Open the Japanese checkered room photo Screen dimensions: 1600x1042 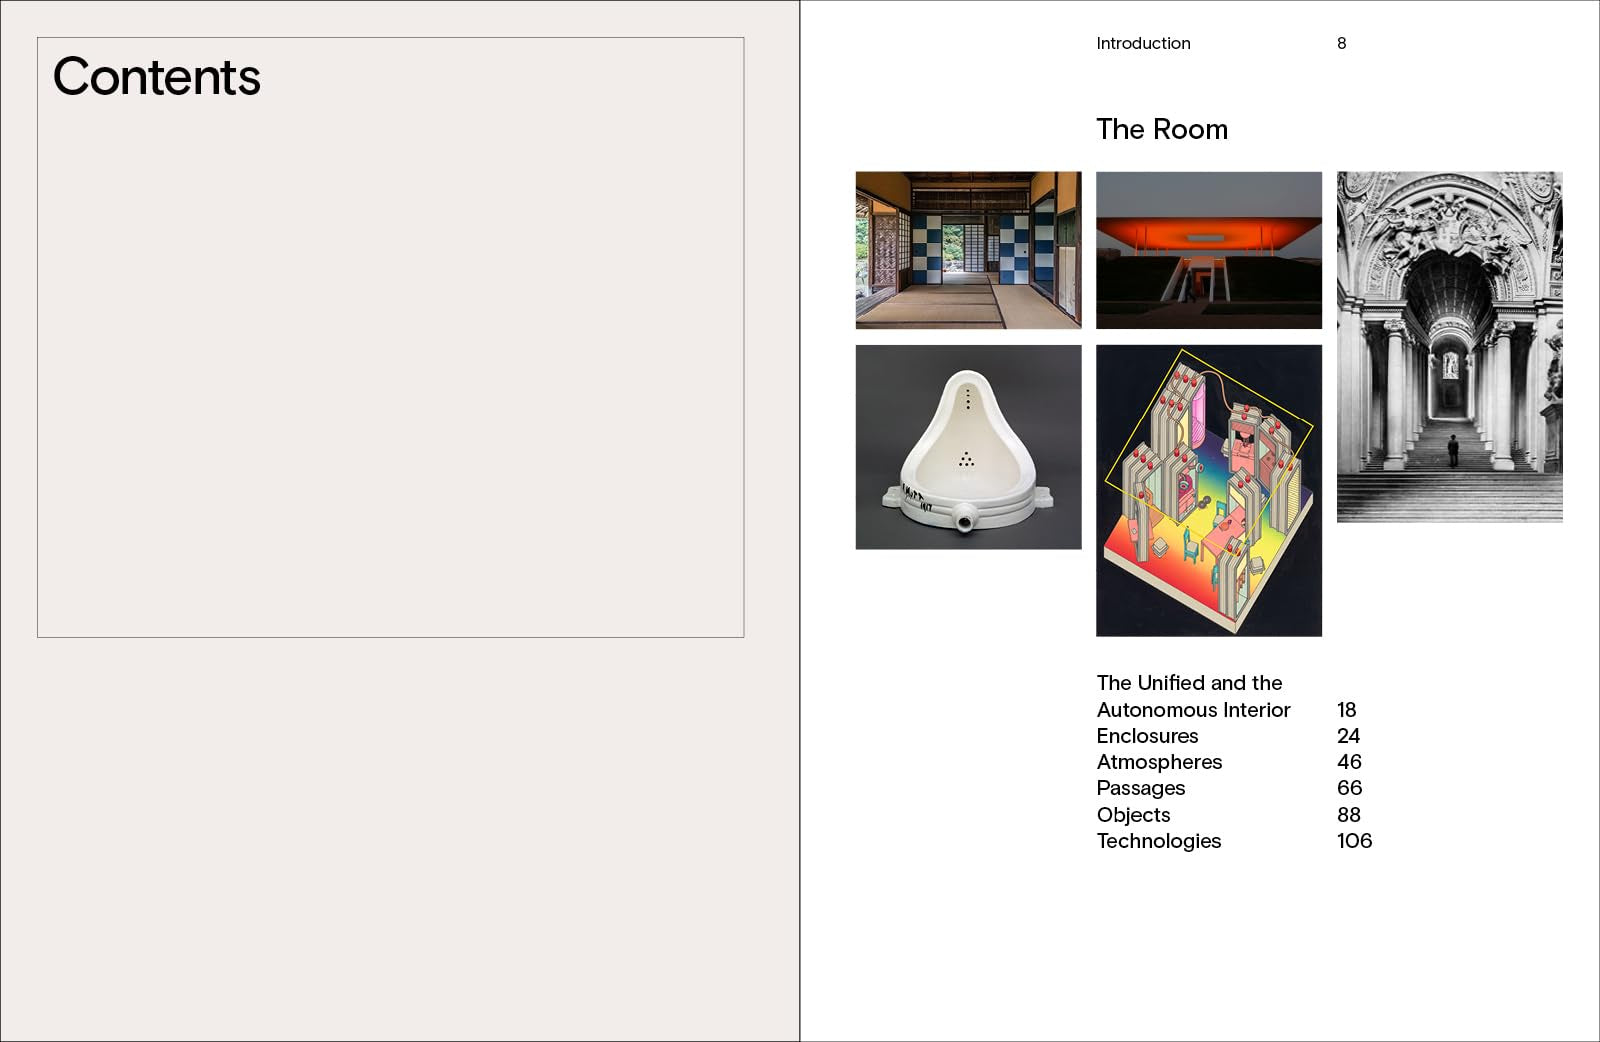(968, 250)
